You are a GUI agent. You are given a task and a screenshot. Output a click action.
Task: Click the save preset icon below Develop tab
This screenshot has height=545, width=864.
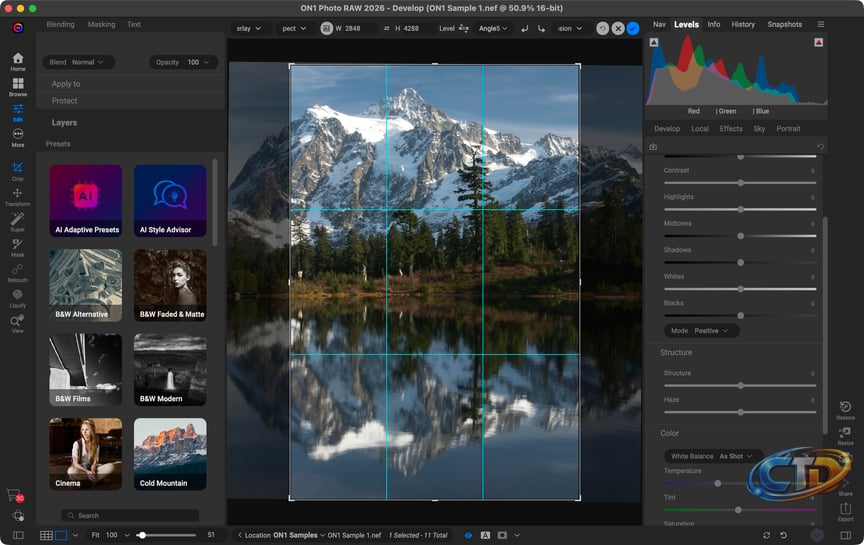[x=653, y=147]
